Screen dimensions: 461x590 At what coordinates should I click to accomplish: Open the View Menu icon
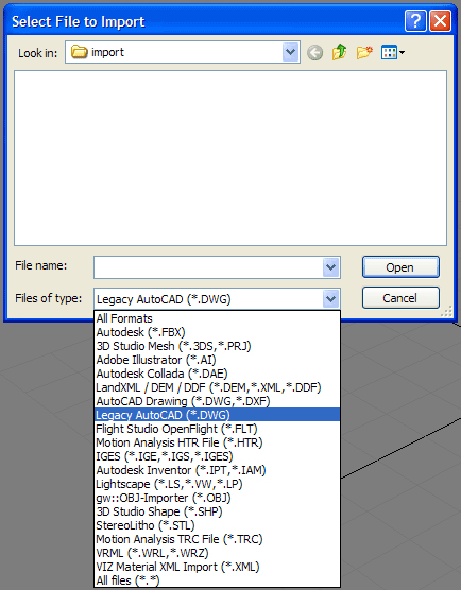tap(393, 52)
